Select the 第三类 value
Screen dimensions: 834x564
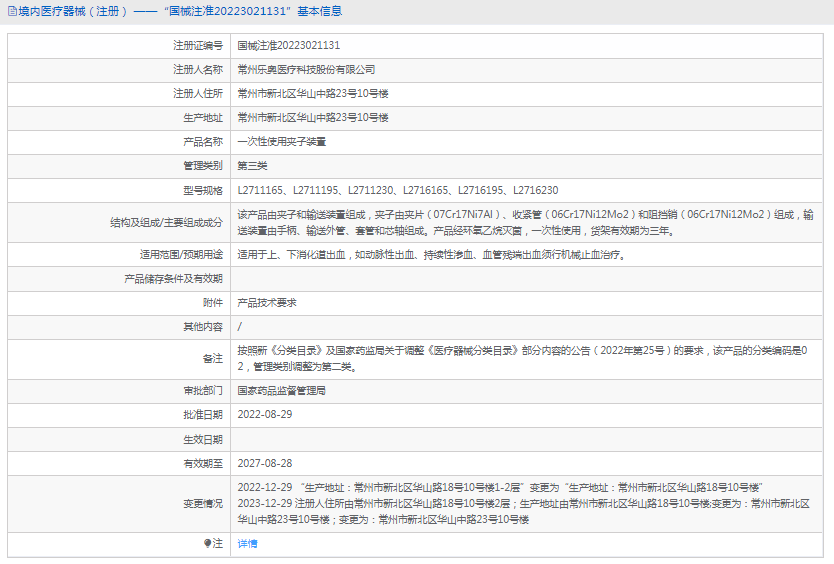click(x=252, y=165)
